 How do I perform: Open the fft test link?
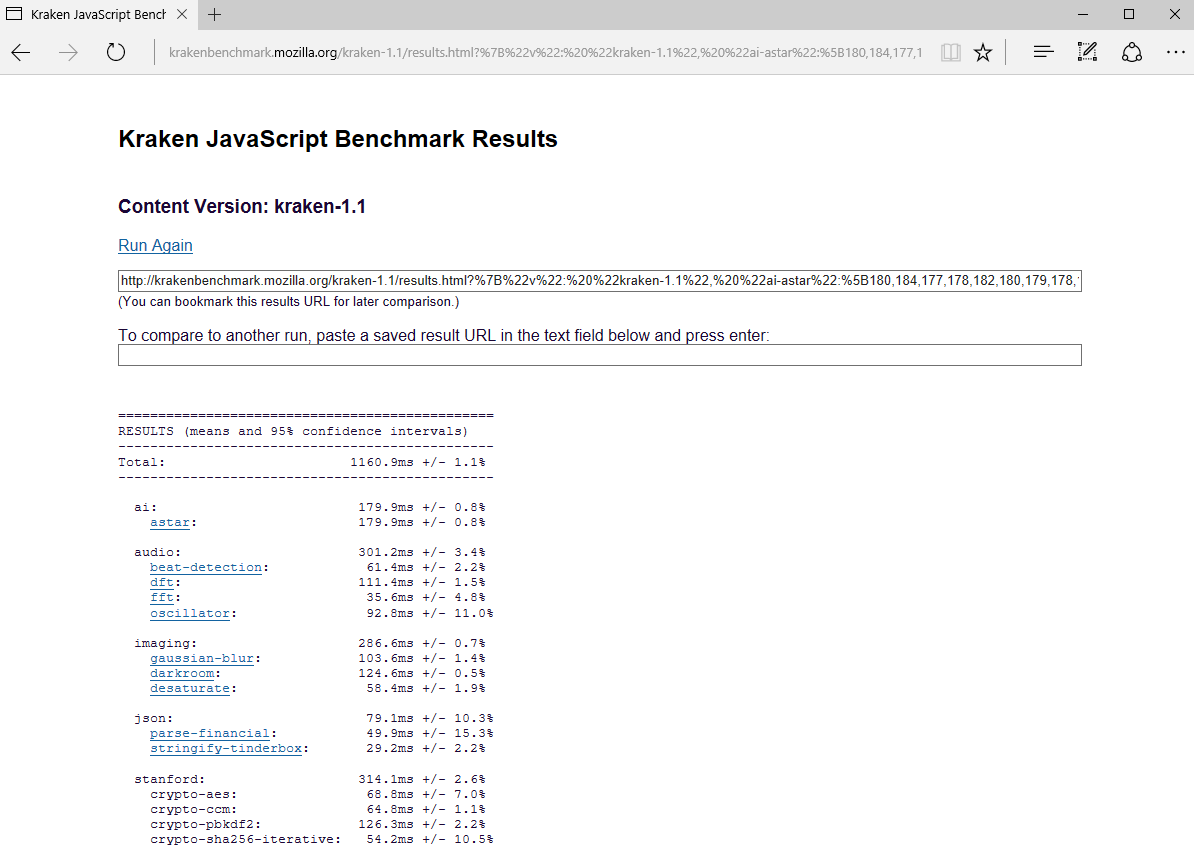(162, 598)
